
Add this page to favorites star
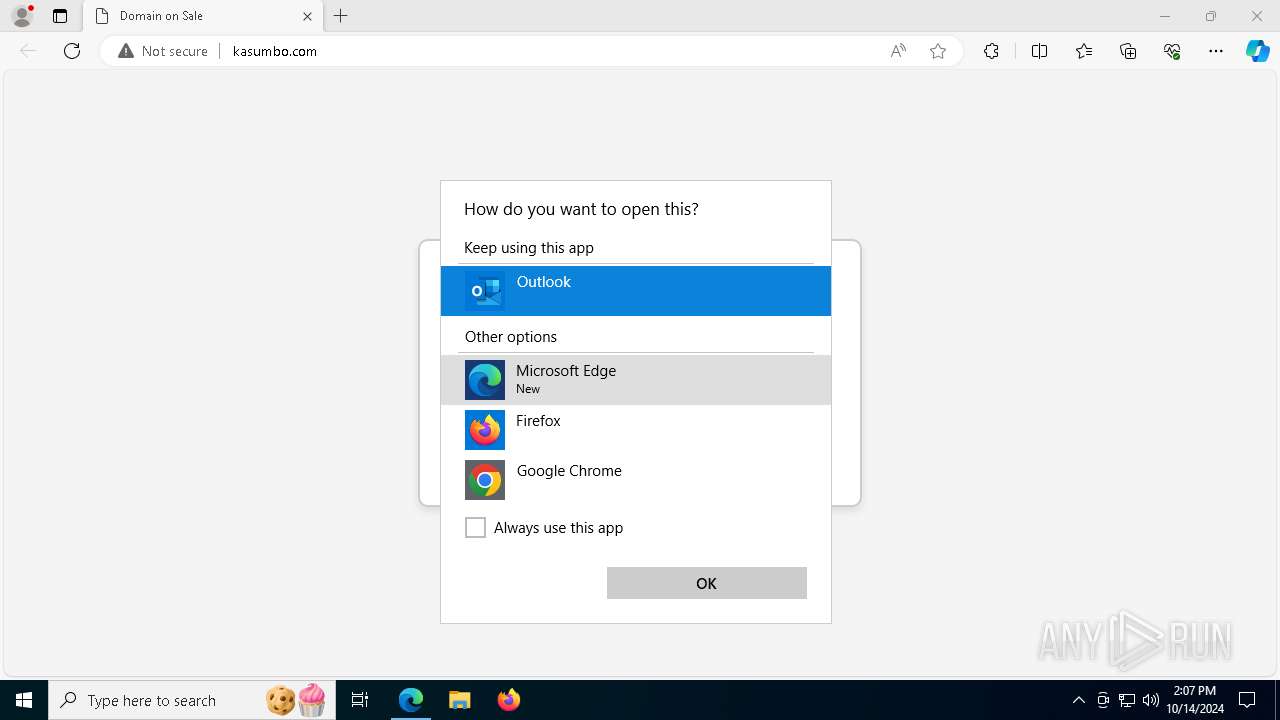(938, 51)
